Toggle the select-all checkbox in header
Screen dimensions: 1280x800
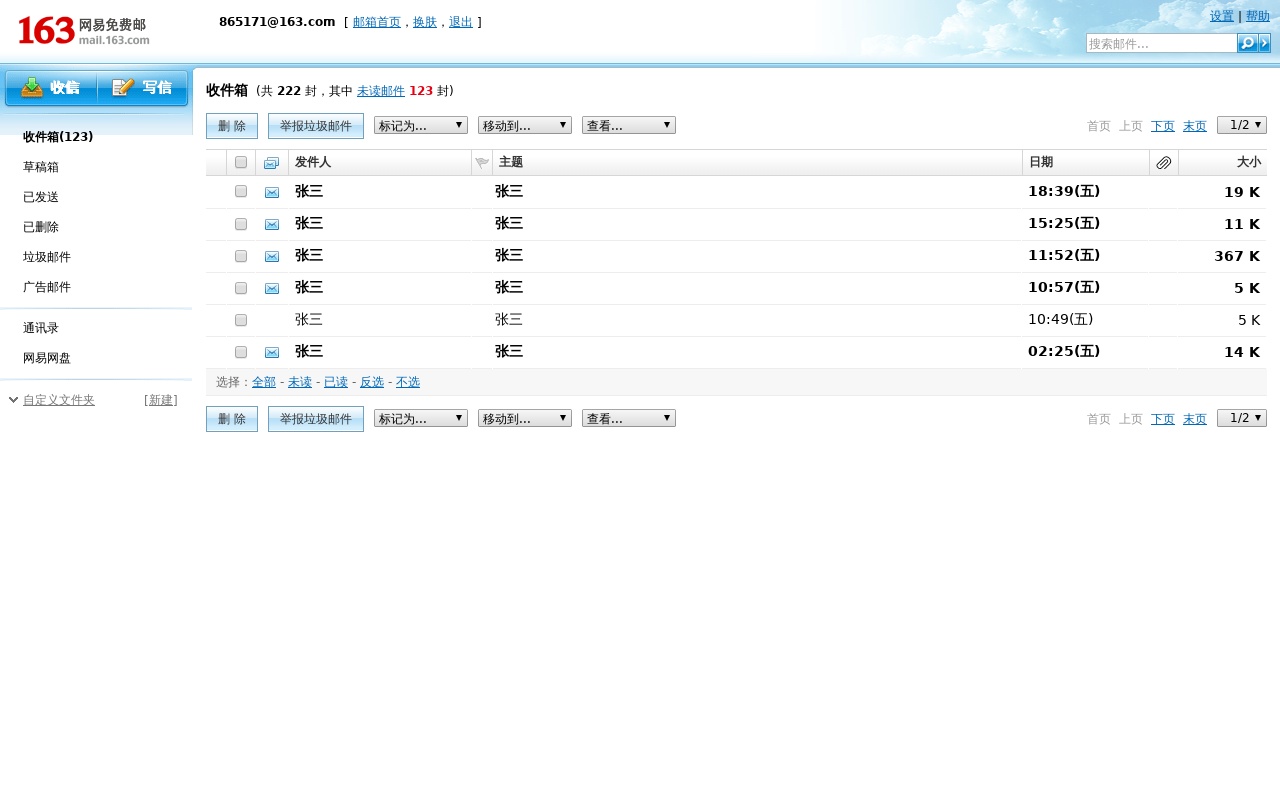[x=241, y=162]
